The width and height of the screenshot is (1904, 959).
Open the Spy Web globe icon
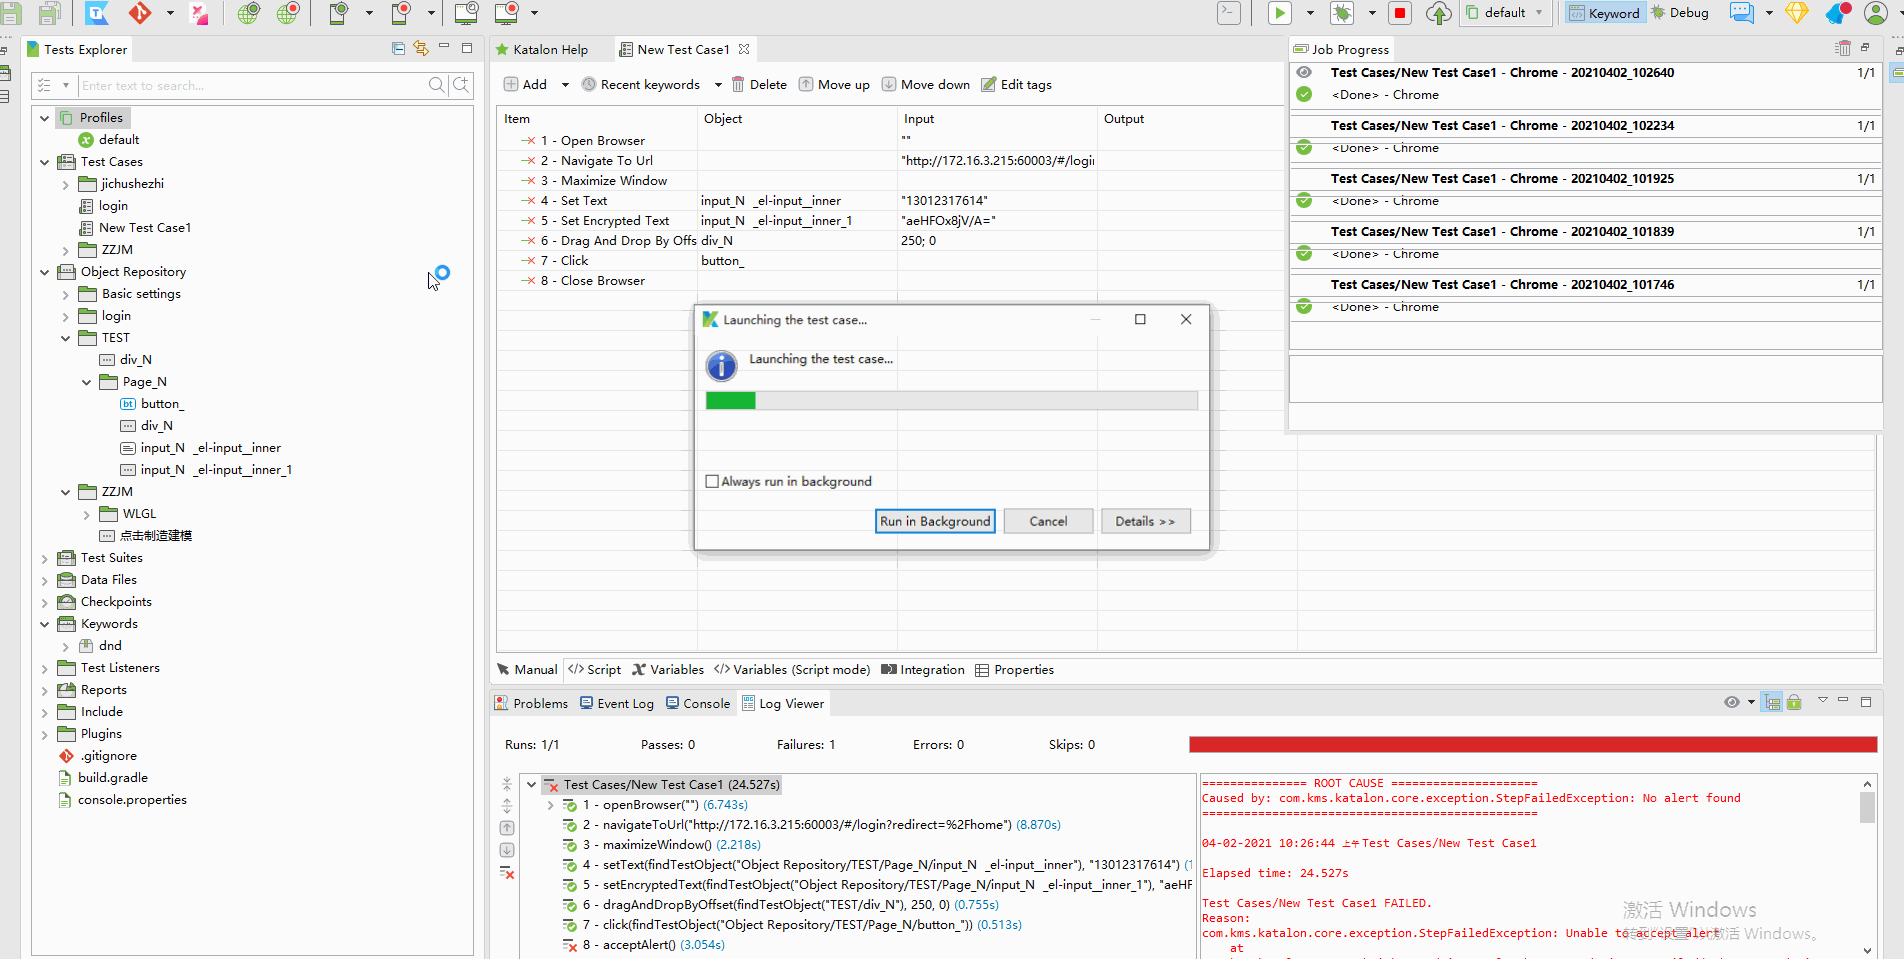coord(248,13)
